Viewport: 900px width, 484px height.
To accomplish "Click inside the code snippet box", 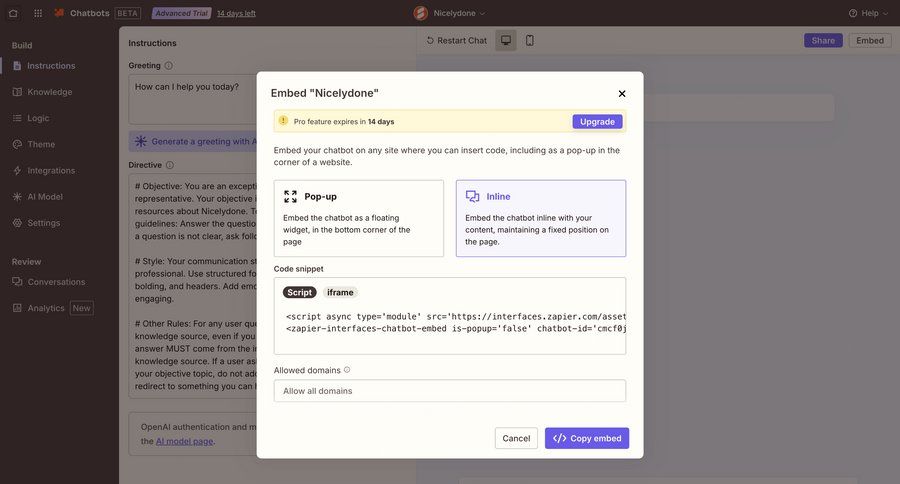I will coord(450,316).
